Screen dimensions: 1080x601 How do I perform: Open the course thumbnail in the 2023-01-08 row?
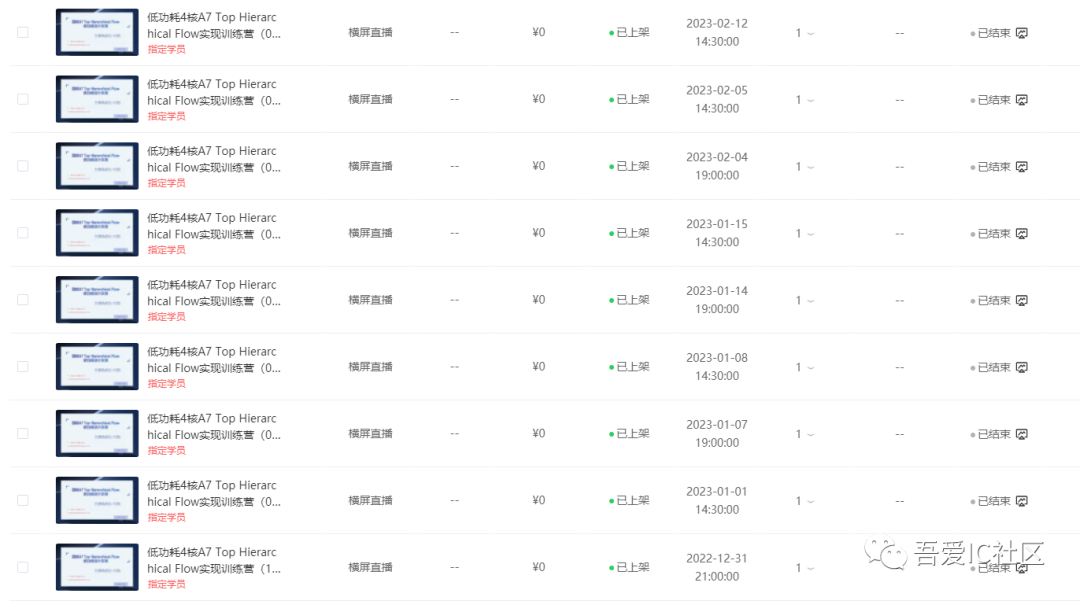pos(97,366)
